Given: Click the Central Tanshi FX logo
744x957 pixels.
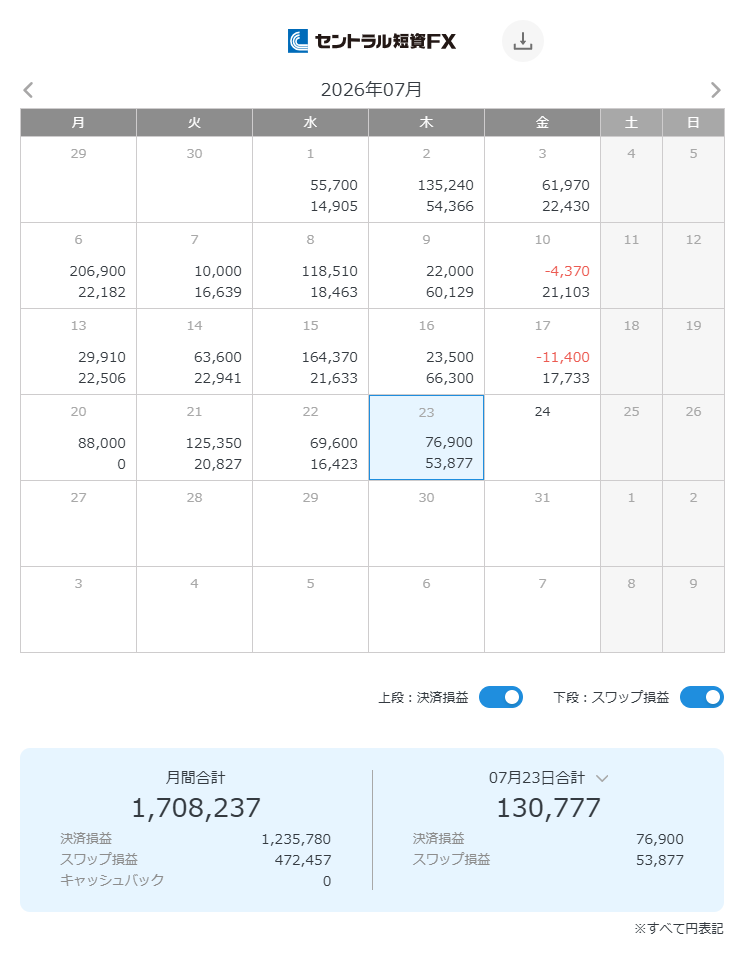Looking at the screenshot, I should pyautogui.click(x=372, y=41).
